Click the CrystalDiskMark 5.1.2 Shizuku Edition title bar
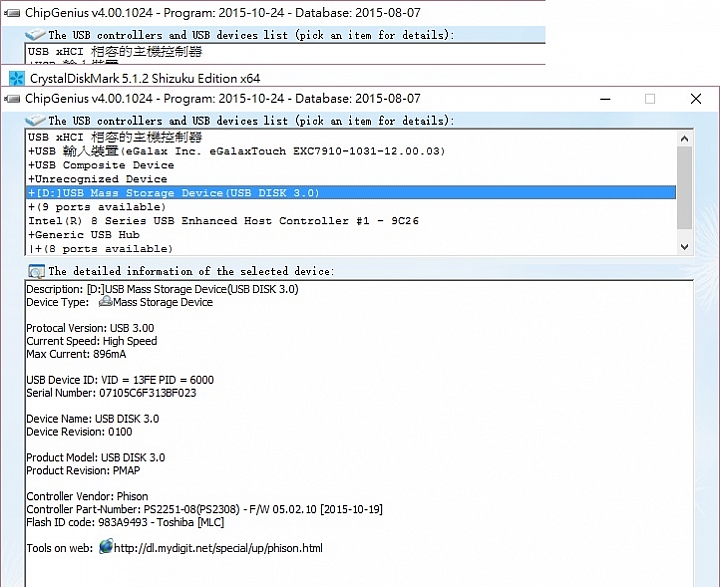The height and width of the screenshot is (587, 720). (145, 79)
